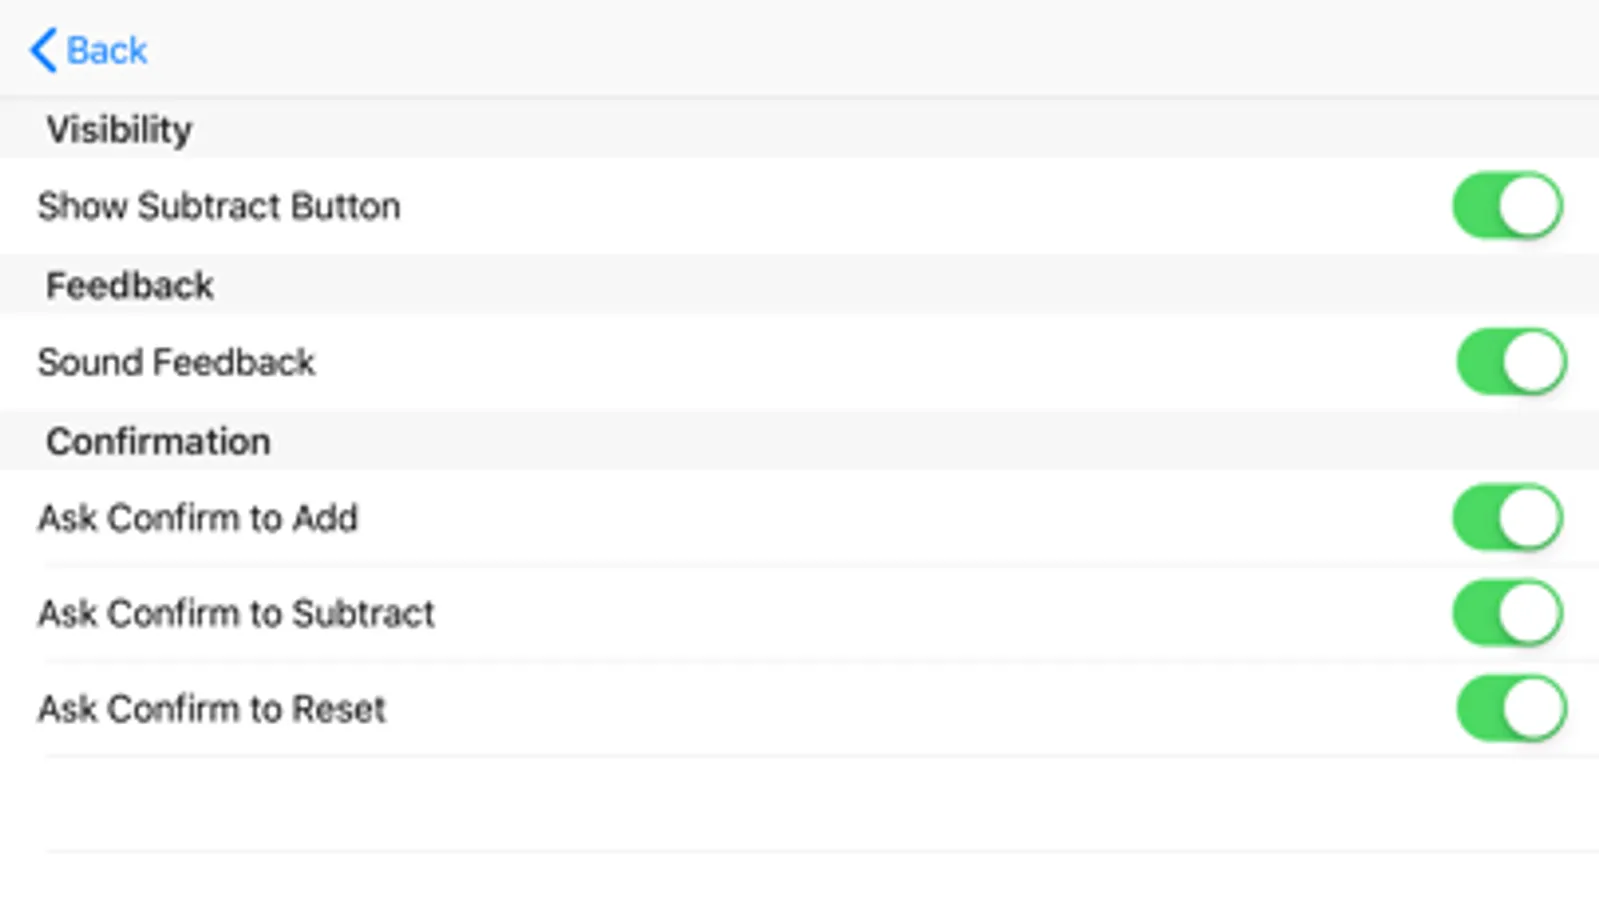
Task: Click the Show Subtract Button label
Action: 219,206
